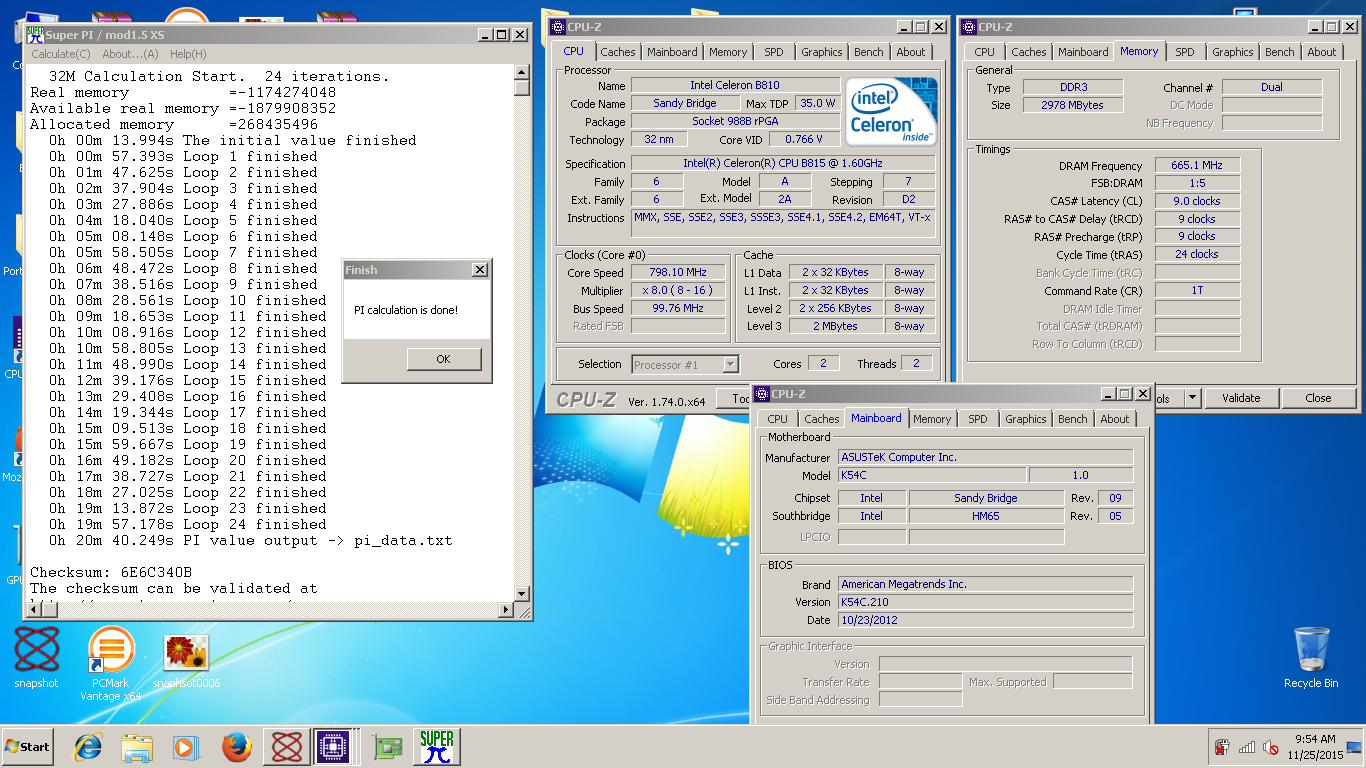Viewport: 1366px width, 768px height.
Task: Select About tab in right CPU-Z window
Action: pyautogui.click(x=1322, y=52)
